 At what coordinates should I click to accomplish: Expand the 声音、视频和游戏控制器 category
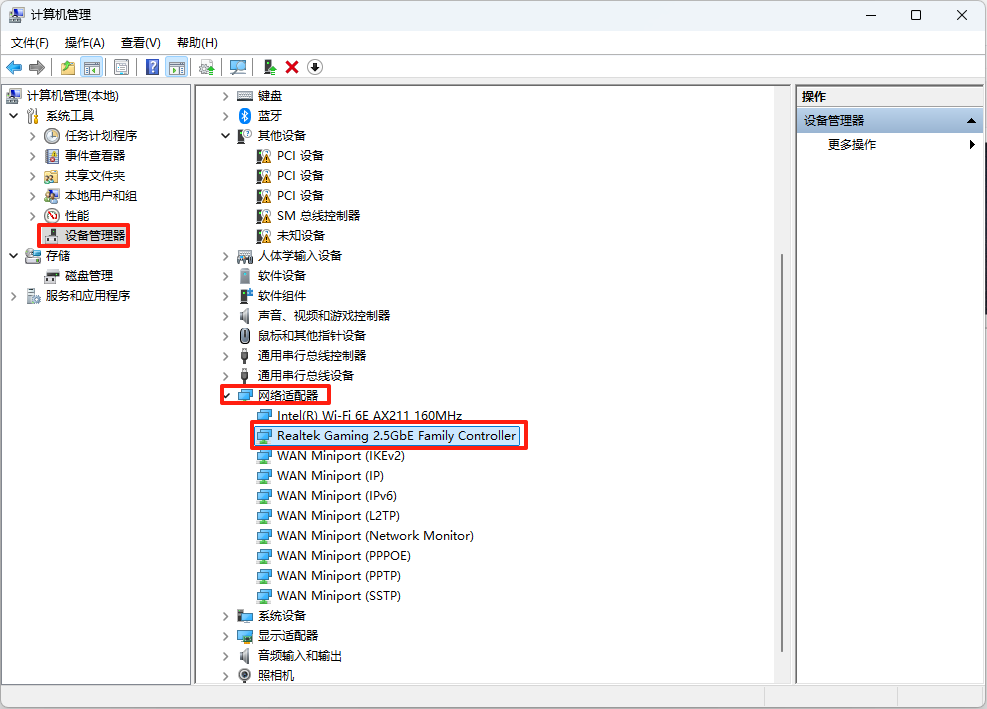click(225, 316)
